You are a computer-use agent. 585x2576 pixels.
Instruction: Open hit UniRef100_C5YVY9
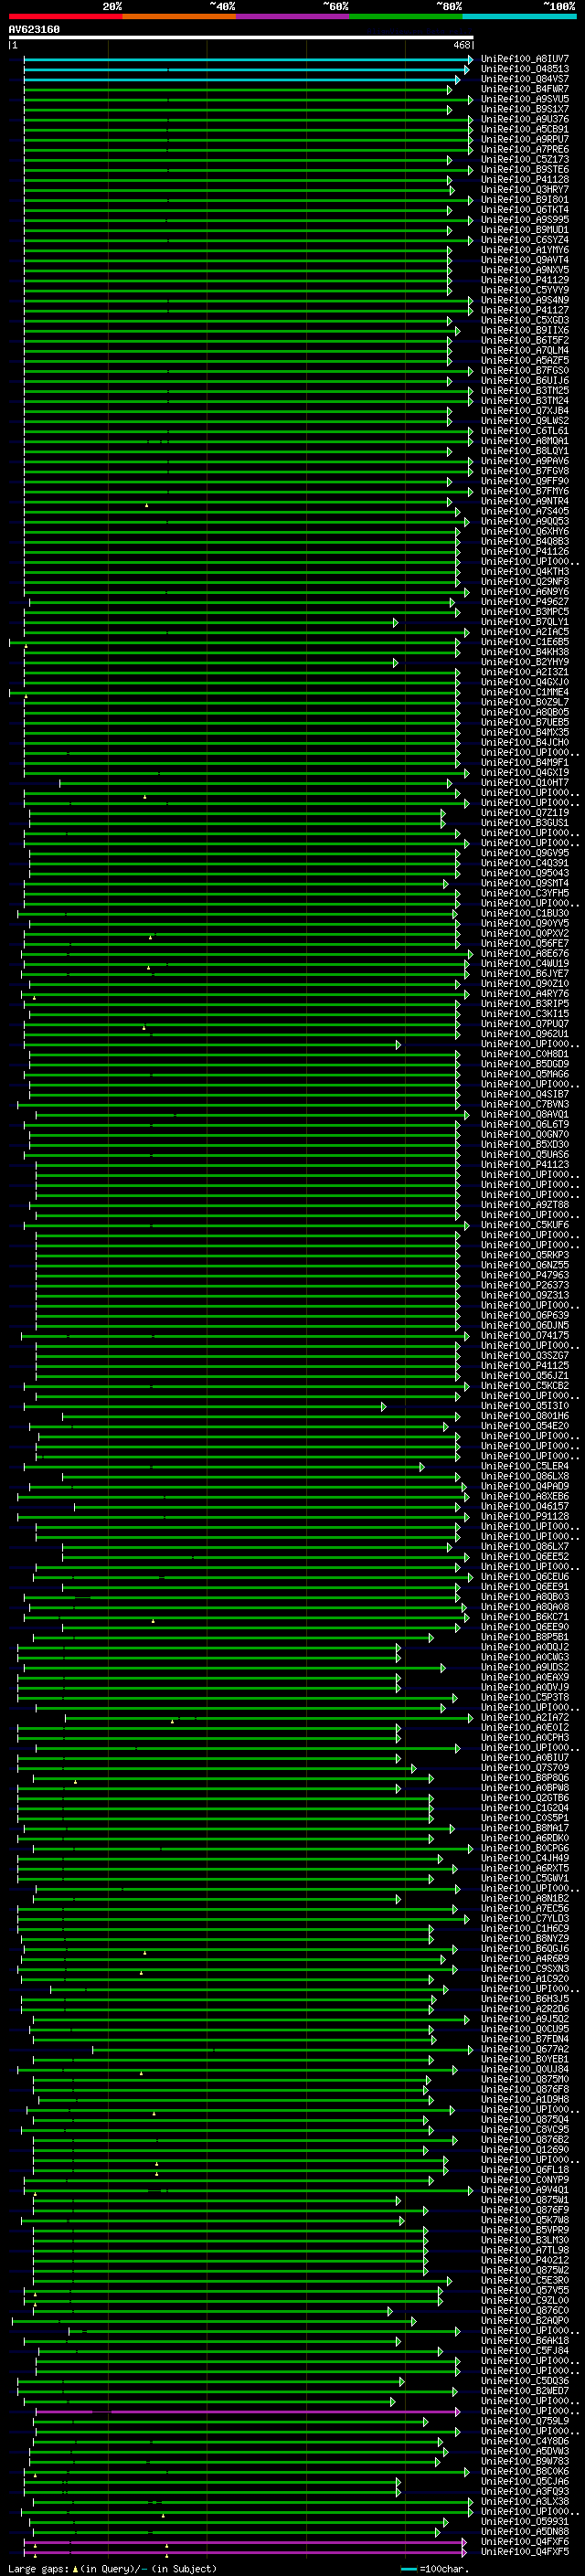pos(525,290)
